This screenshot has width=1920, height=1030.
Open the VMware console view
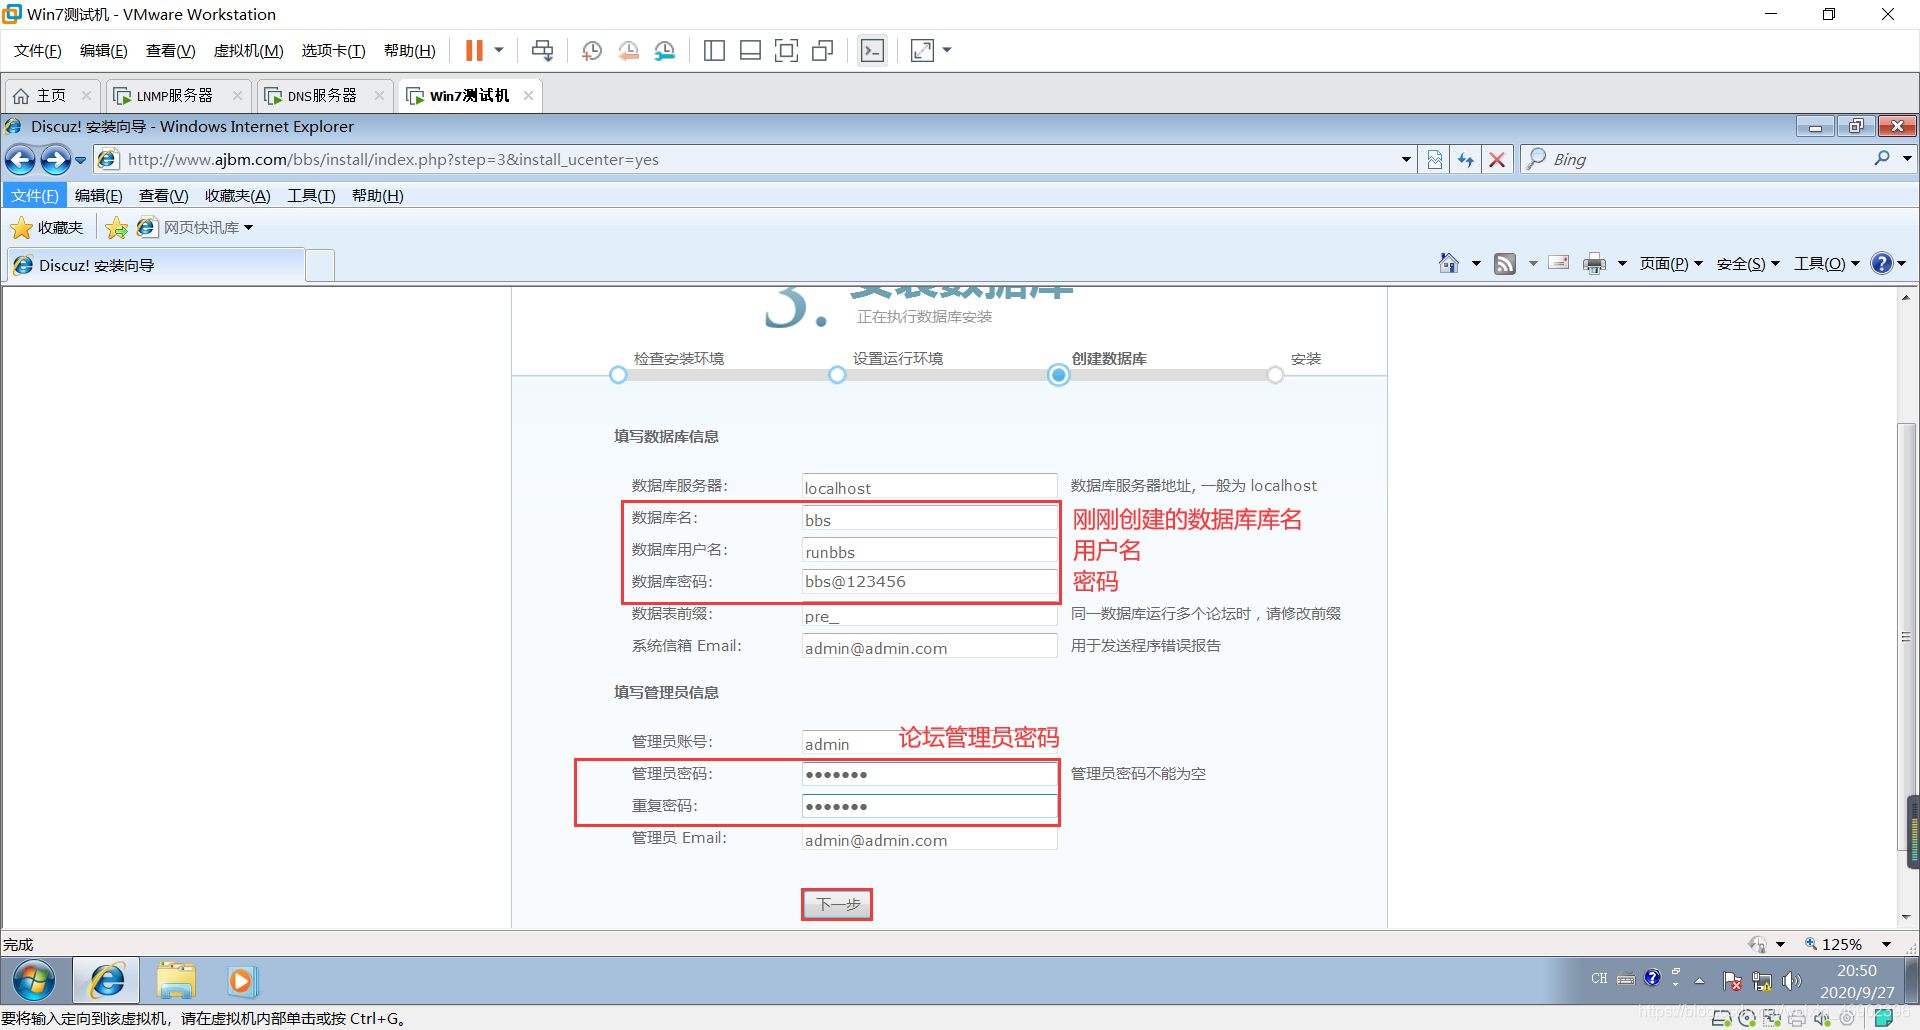click(x=872, y=50)
